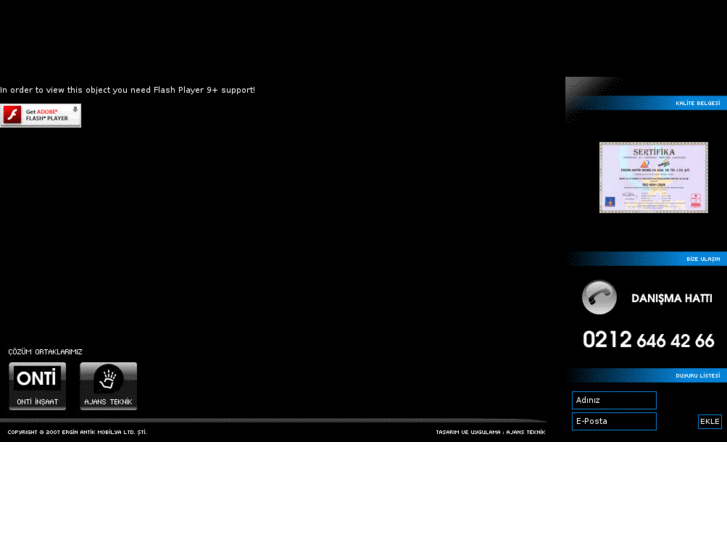Click the EKLE button

709,422
